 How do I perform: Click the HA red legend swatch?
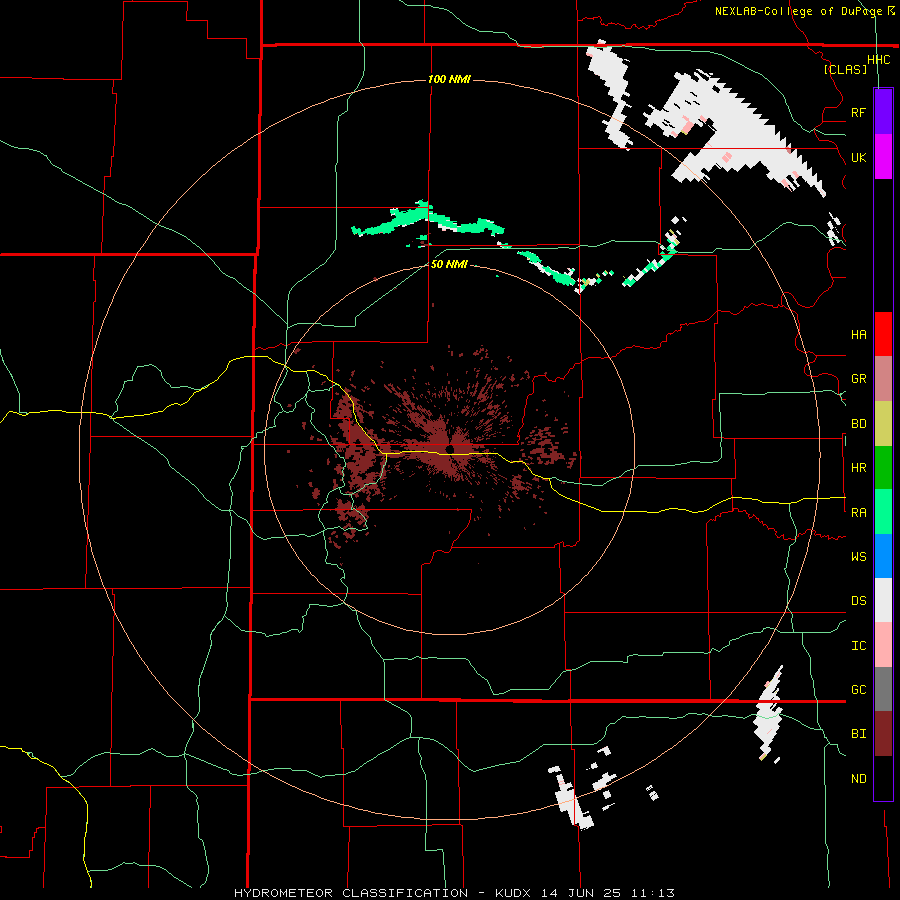[883, 334]
